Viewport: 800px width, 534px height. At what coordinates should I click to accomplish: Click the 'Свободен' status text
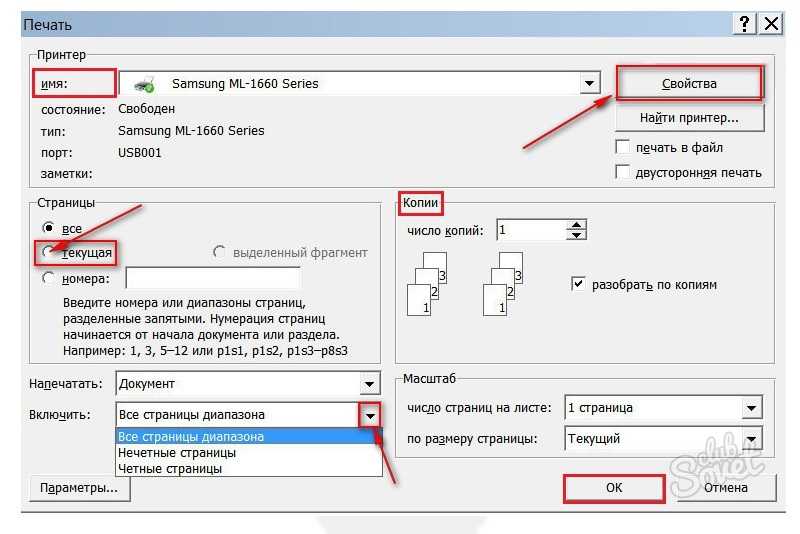(146, 109)
